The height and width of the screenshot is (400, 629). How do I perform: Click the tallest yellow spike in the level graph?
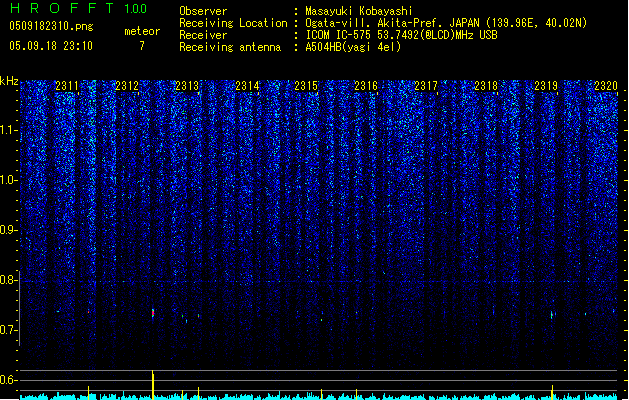[153, 385]
